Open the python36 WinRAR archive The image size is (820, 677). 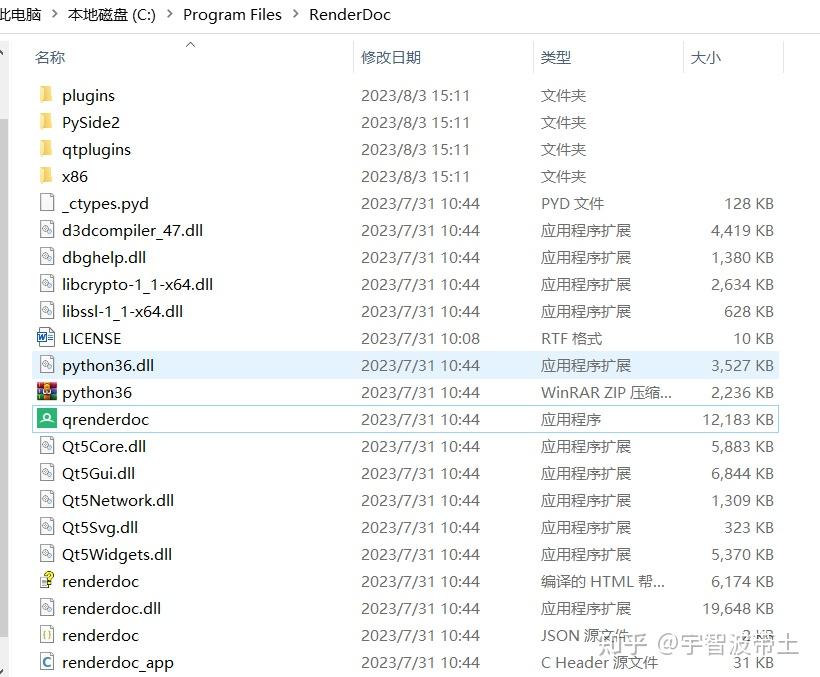[96, 392]
